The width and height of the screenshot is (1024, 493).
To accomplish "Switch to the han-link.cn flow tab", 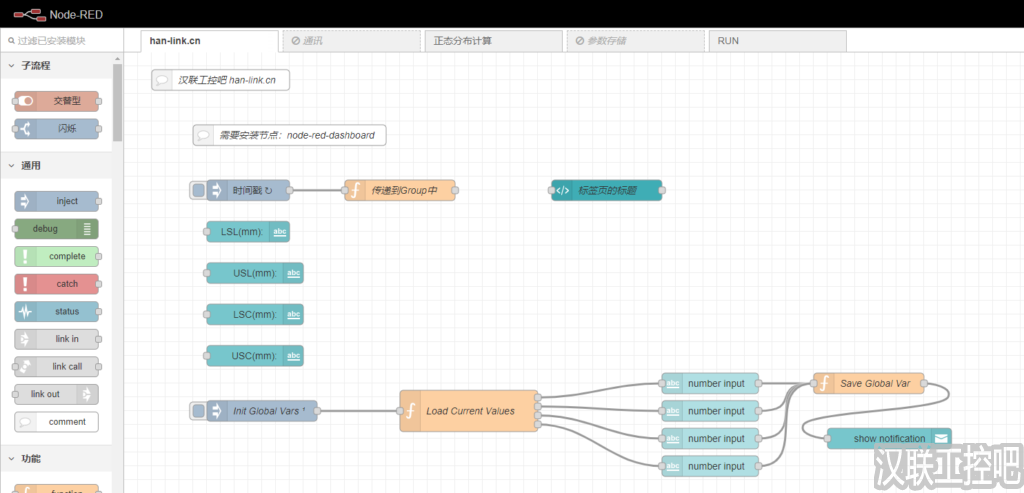I will [210, 40].
